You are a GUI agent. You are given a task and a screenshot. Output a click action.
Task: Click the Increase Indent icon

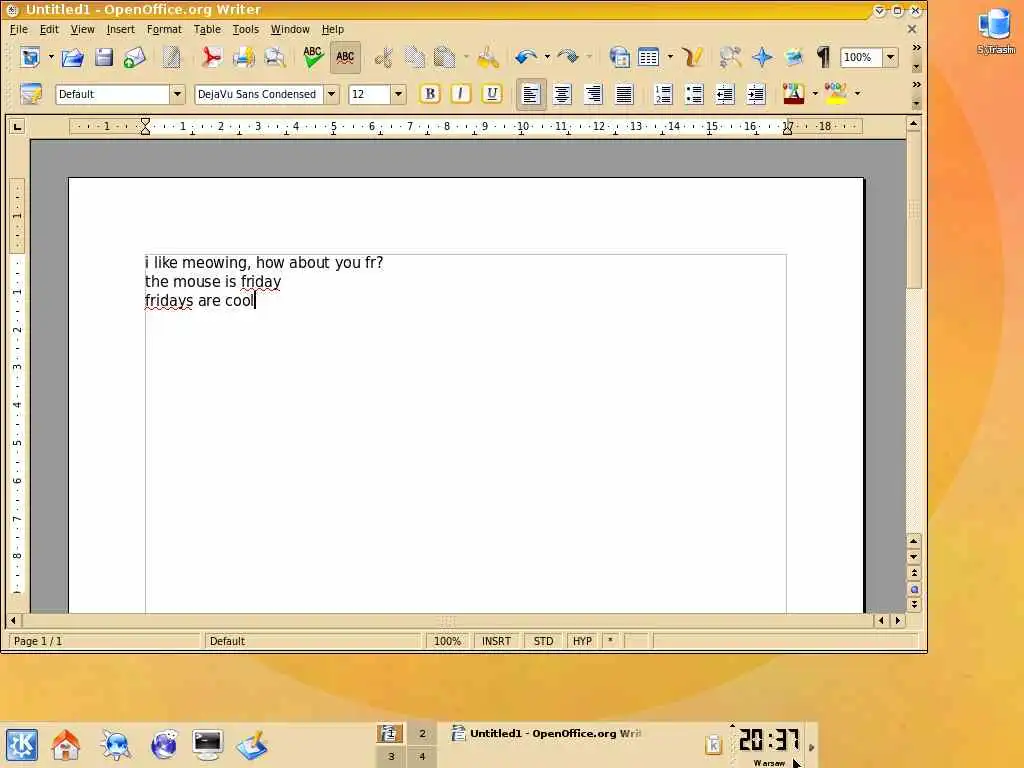coord(756,95)
